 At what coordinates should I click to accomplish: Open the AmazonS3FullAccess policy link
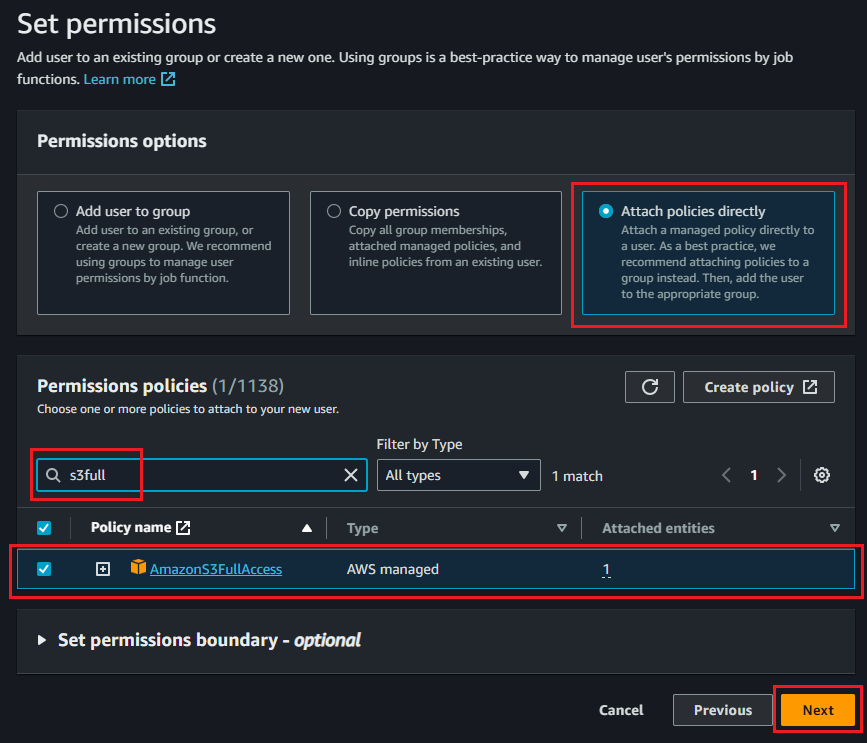tap(216, 569)
